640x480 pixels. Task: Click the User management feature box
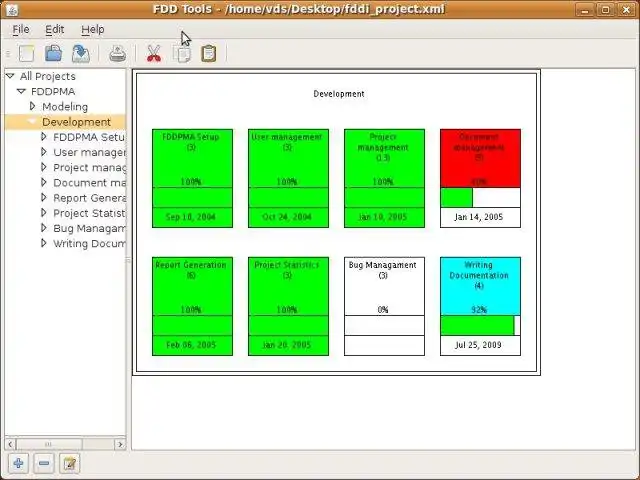(288, 178)
